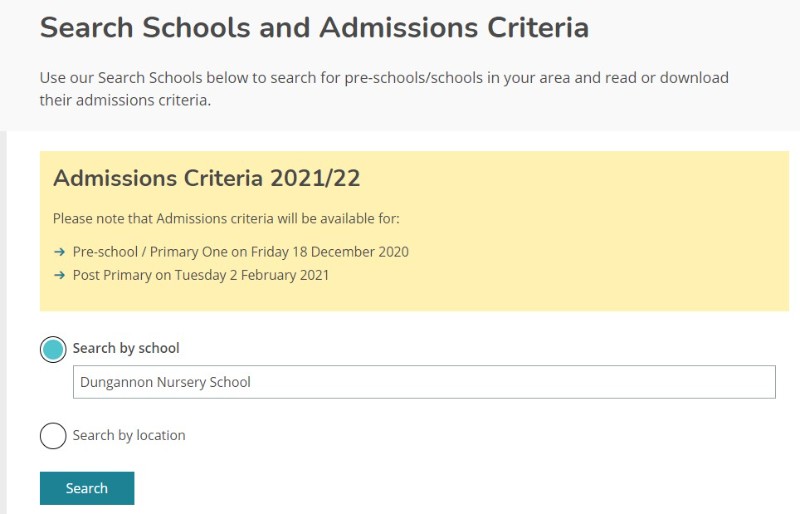
Task: Click the "Search by location" label text
Action: (x=129, y=436)
